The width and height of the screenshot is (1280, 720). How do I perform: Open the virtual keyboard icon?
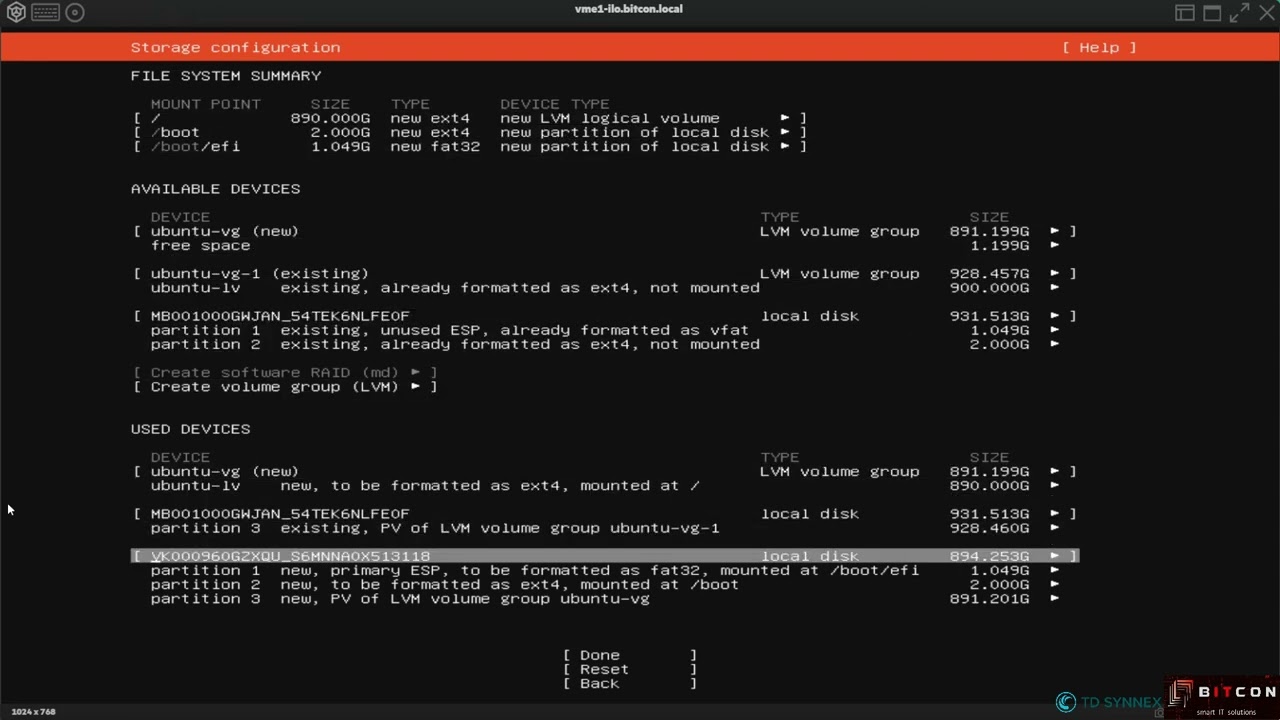(45, 13)
